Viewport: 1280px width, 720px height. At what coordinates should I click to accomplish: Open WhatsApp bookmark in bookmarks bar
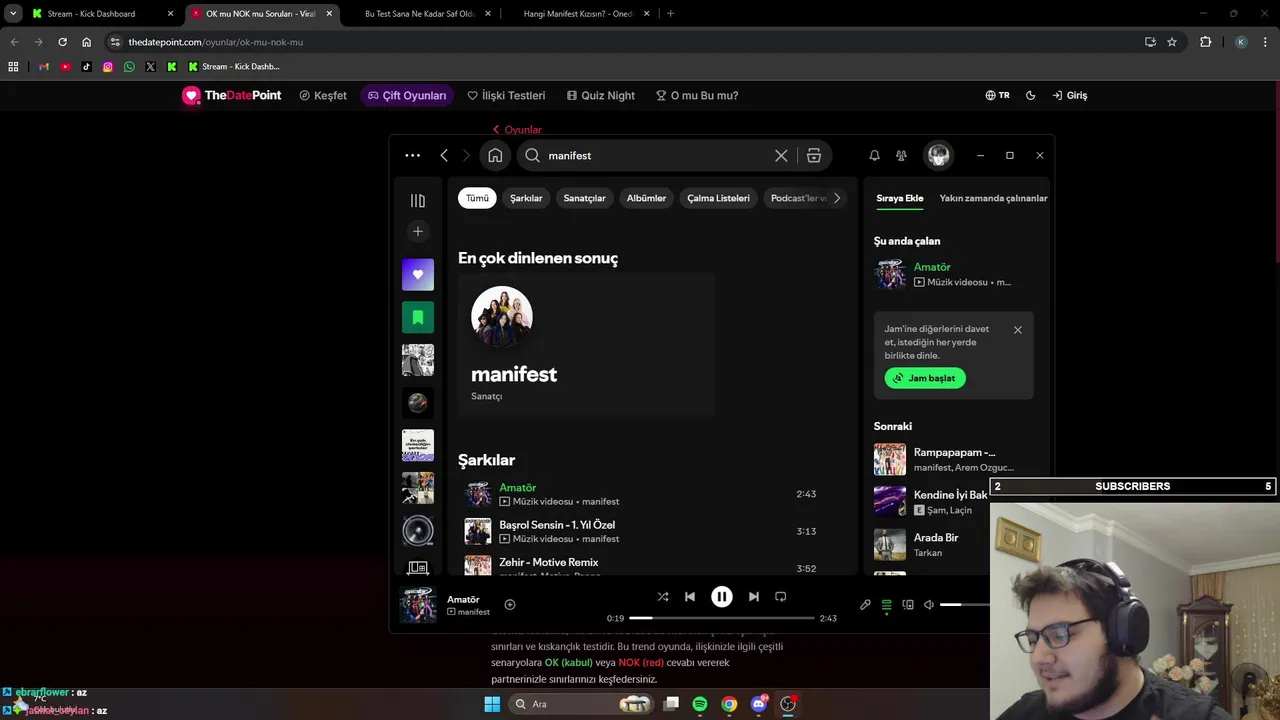(129, 67)
